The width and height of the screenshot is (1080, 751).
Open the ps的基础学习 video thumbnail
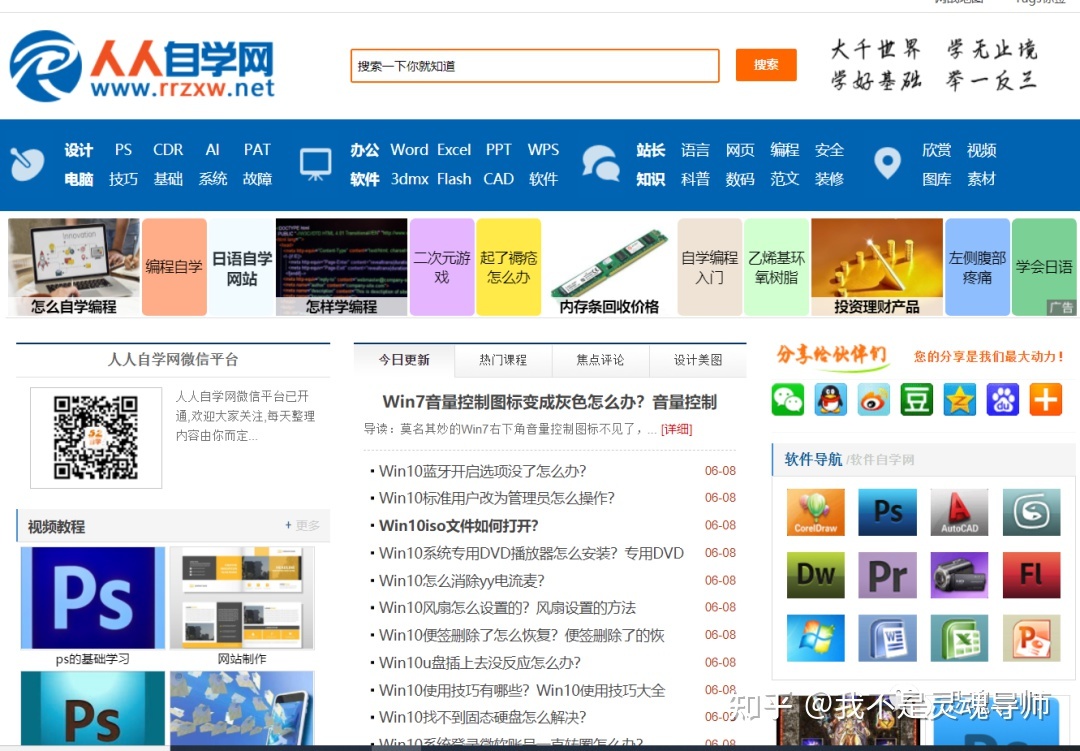click(93, 598)
